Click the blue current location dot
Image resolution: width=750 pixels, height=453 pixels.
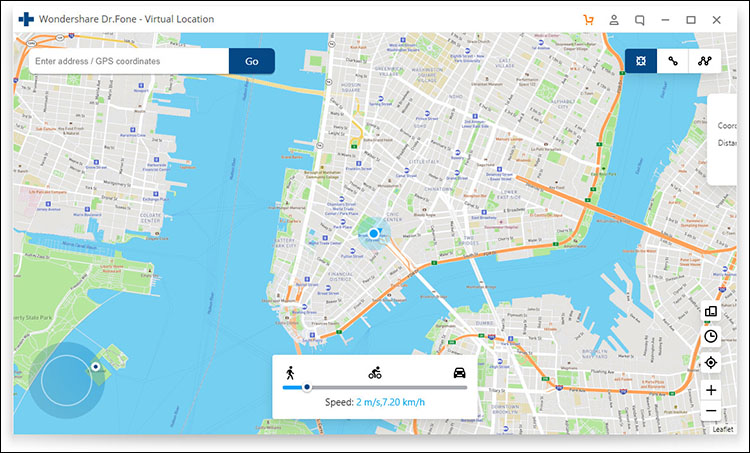point(374,233)
